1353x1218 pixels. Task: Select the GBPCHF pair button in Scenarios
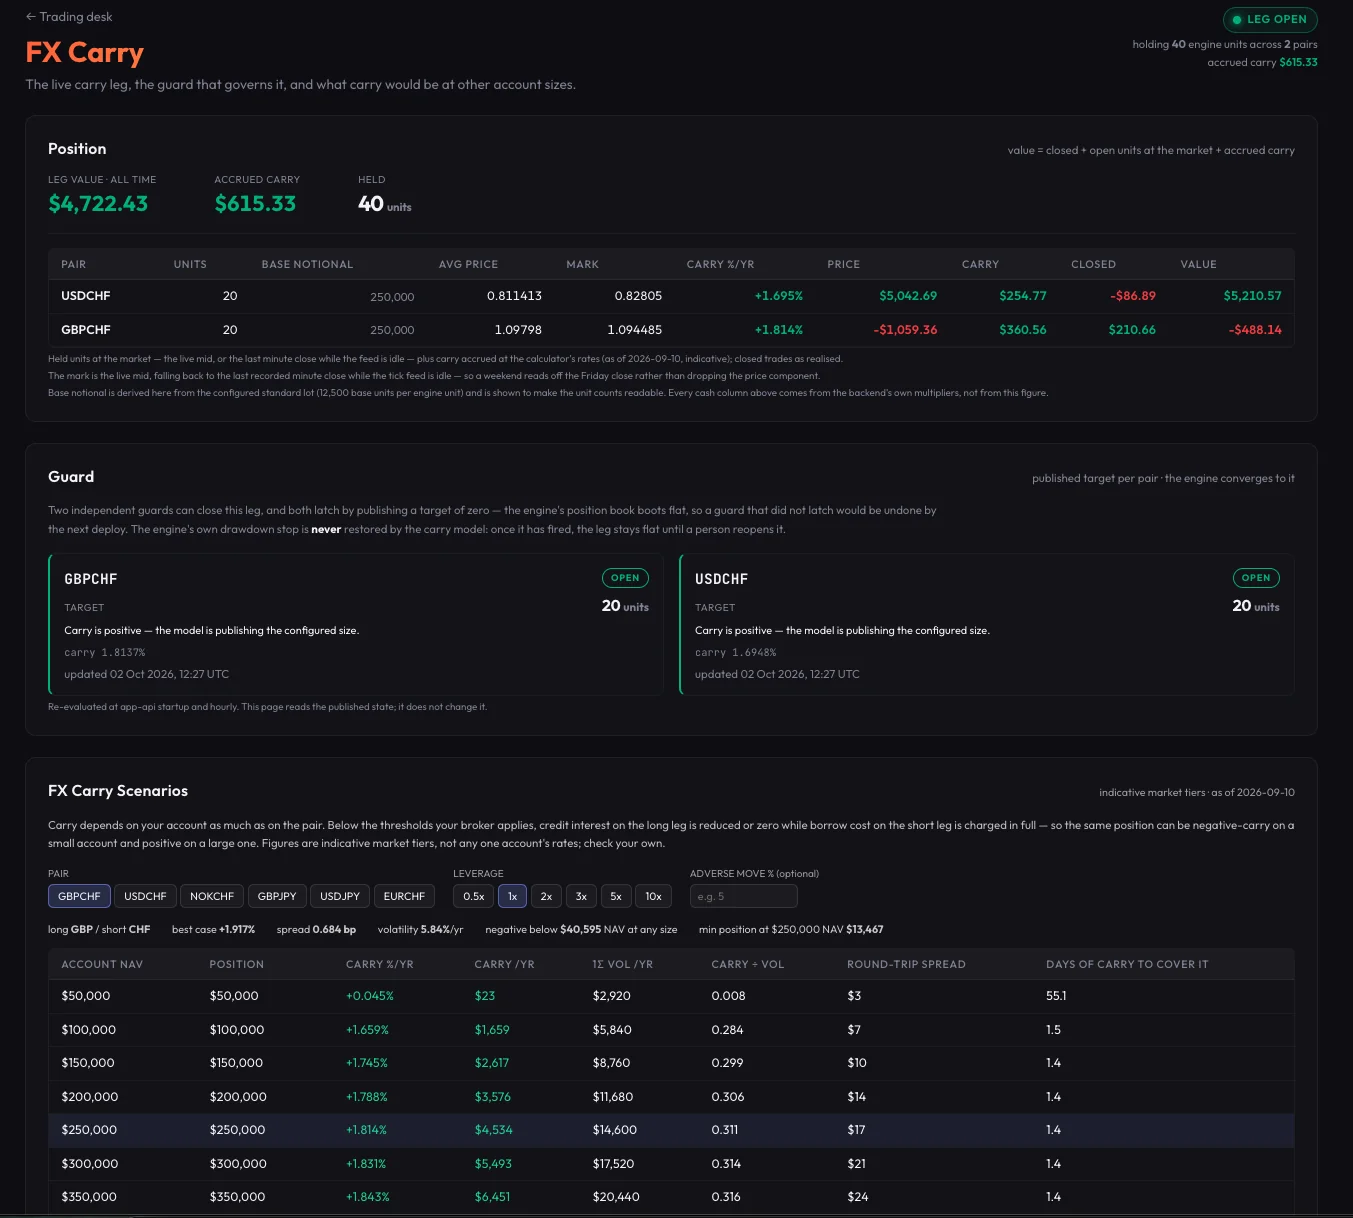79,896
